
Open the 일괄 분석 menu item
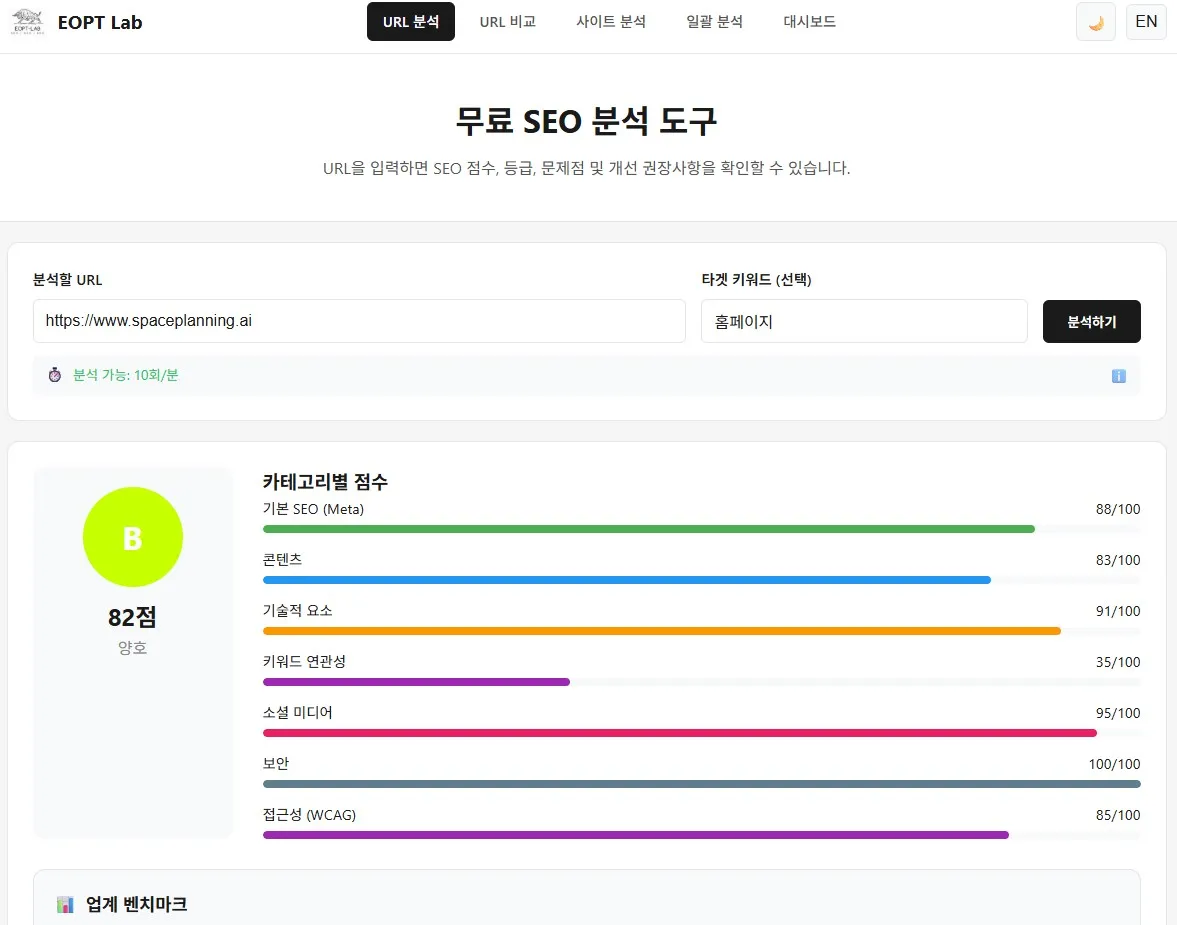click(714, 21)
